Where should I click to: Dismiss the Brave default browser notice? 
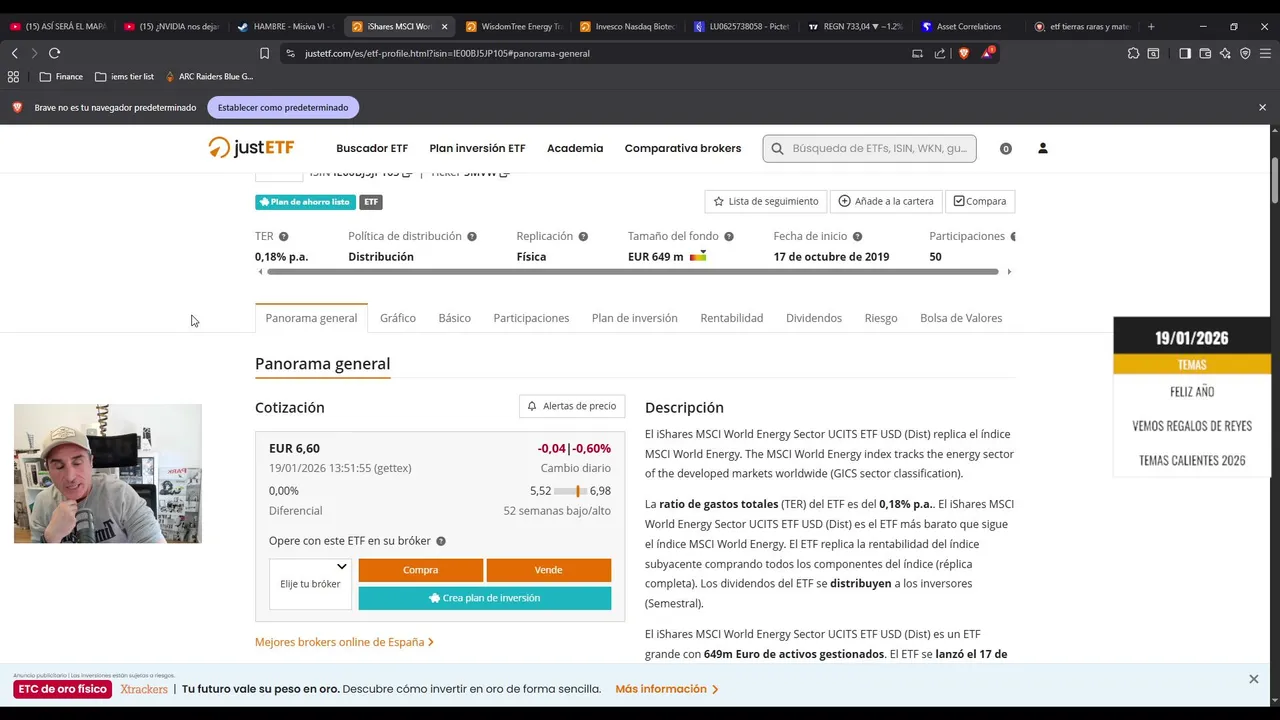[1262, 107]
